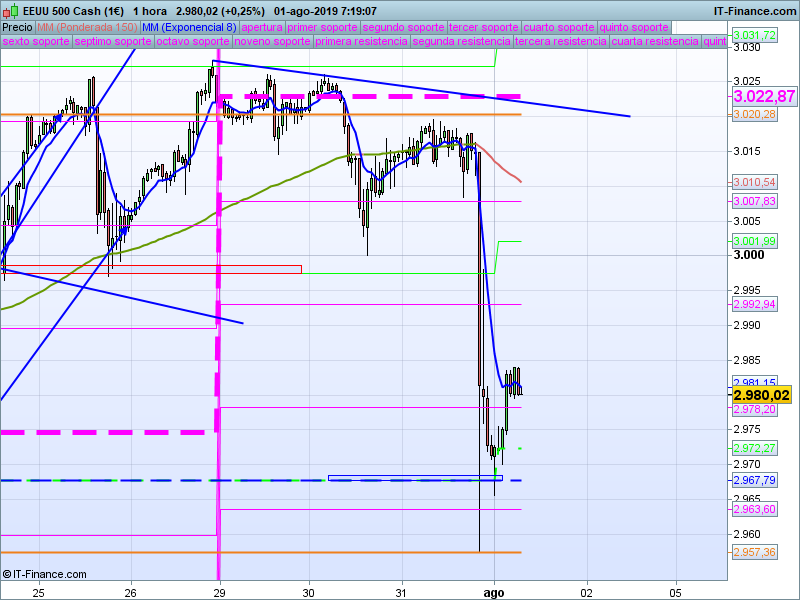
Task: Click the primera resistencia label
Action: 361,41
